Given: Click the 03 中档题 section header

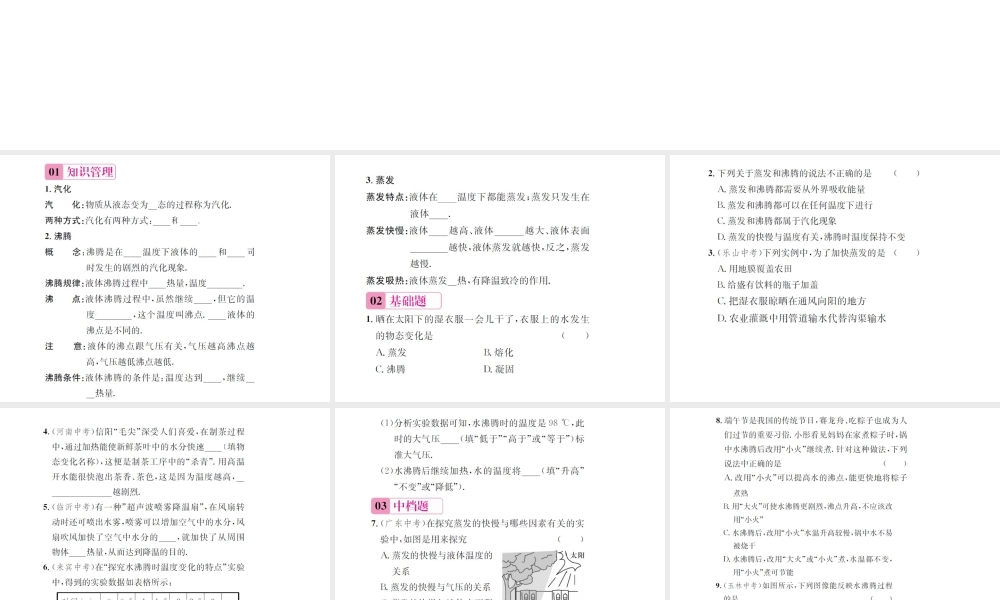Looking at the screenshot, I should pos(407,506).
